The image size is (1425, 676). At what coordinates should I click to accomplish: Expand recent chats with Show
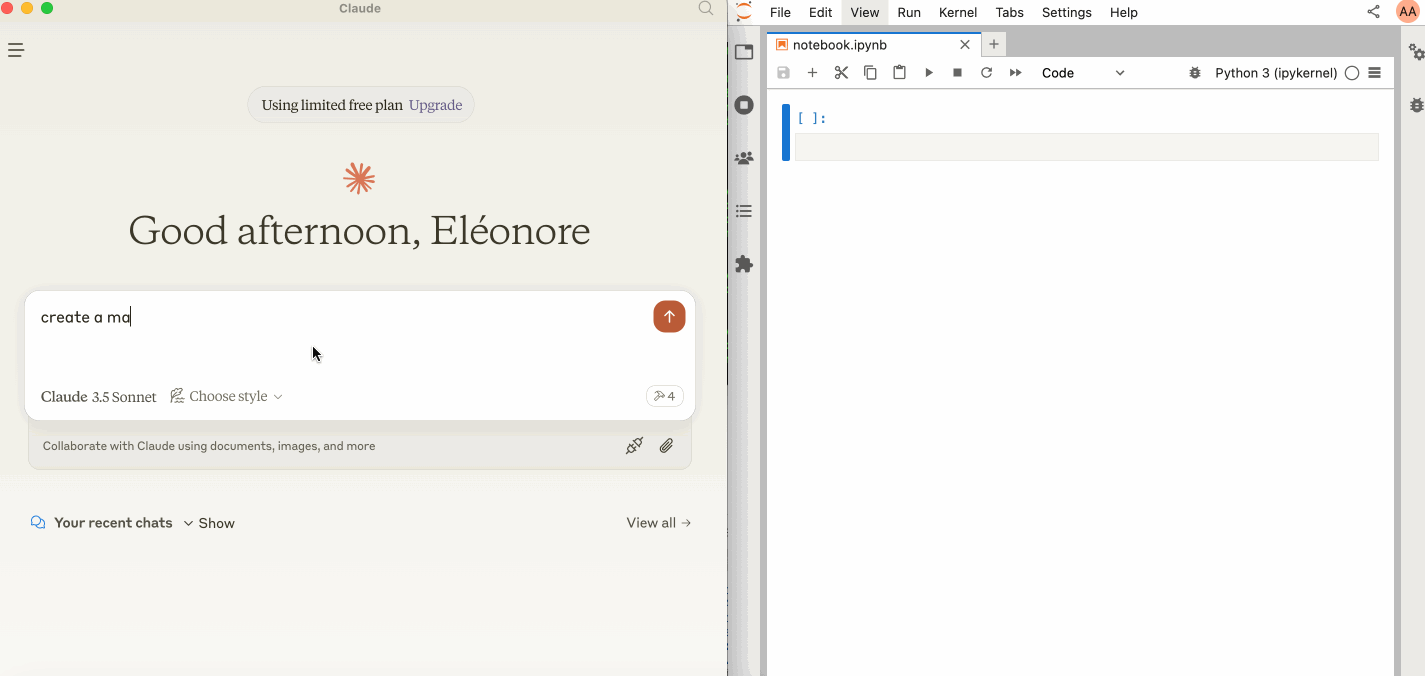point(209,523)
